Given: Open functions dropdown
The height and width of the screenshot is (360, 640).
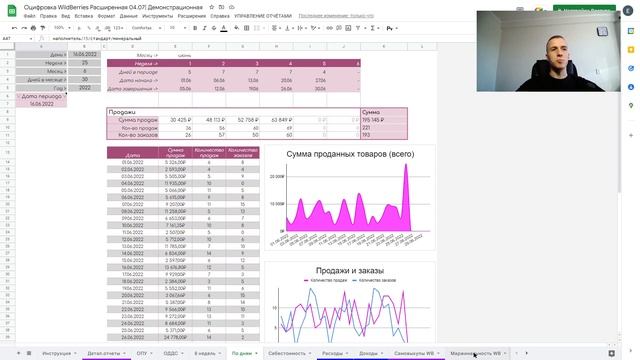Looking at the screenshot, I should click(x=374, y=28).
